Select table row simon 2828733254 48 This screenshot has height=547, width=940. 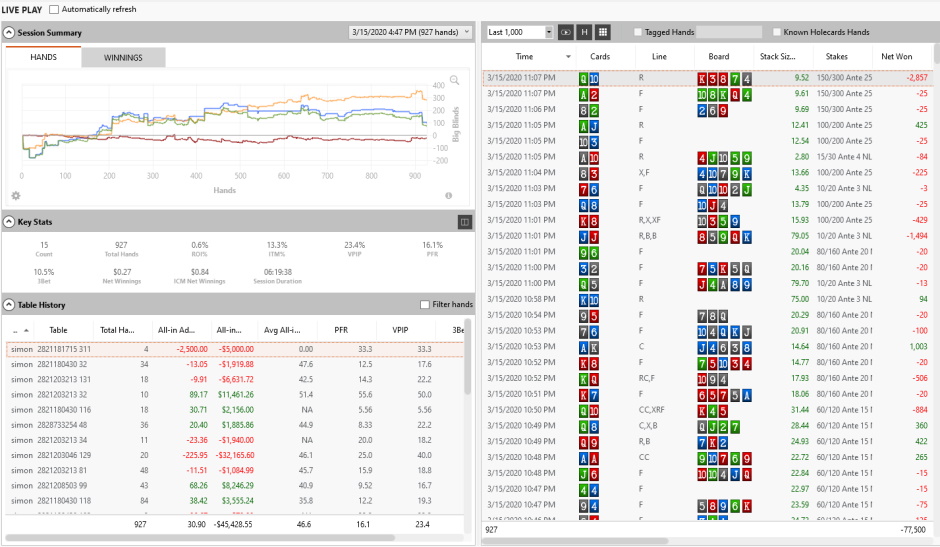234,425
